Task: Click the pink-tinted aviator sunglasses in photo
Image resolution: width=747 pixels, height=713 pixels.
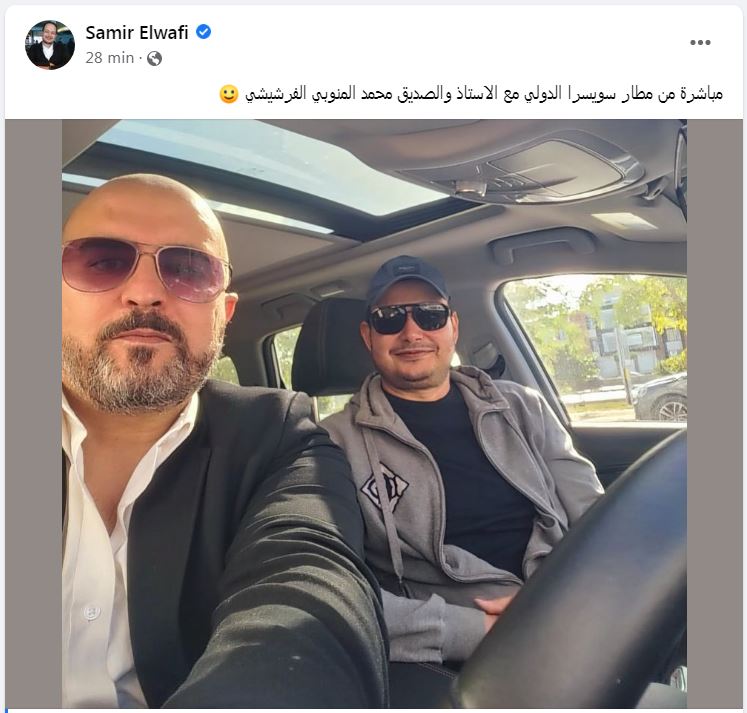Action: tap(145, 268)
